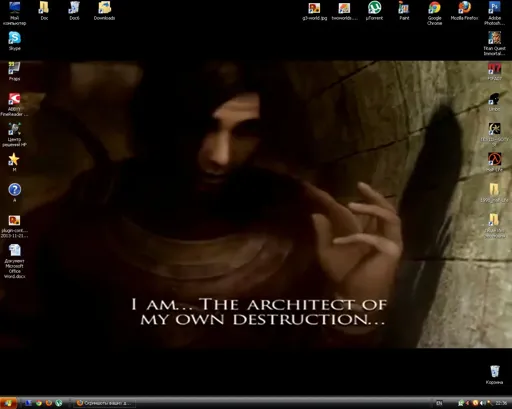Open the g3-world.jpg image file
512x409 pixels.
click(314, 11)
